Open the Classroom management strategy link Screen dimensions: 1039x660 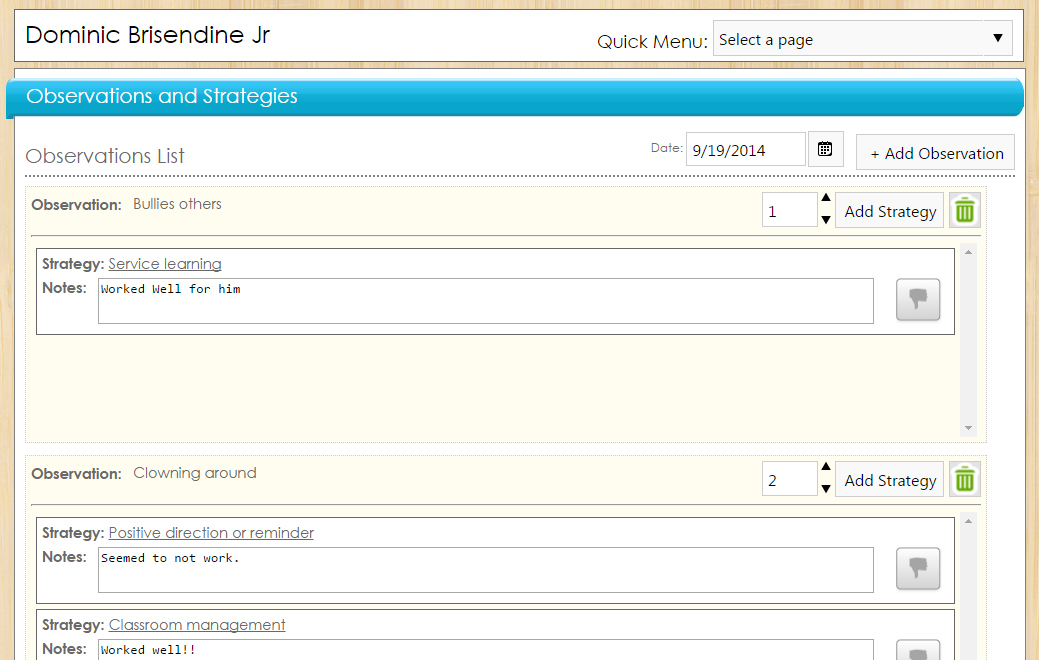click(197, 625)
